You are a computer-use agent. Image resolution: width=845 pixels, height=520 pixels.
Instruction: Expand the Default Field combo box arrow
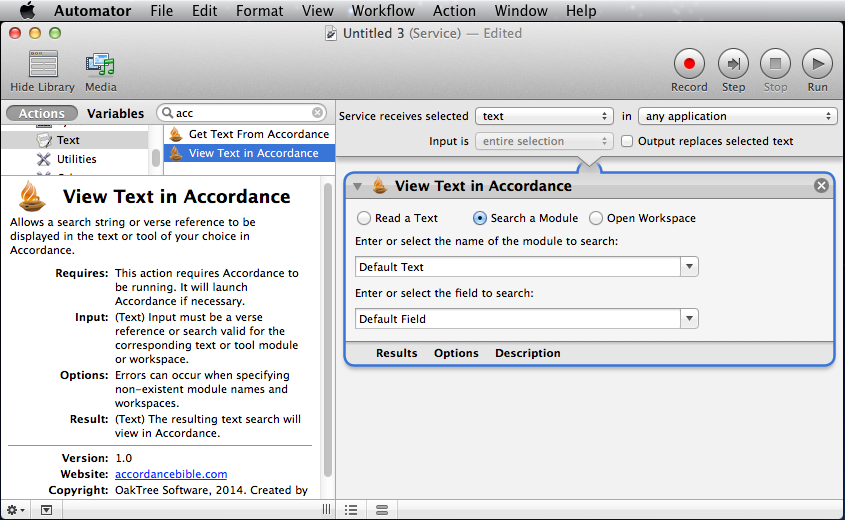coord(689,318)
